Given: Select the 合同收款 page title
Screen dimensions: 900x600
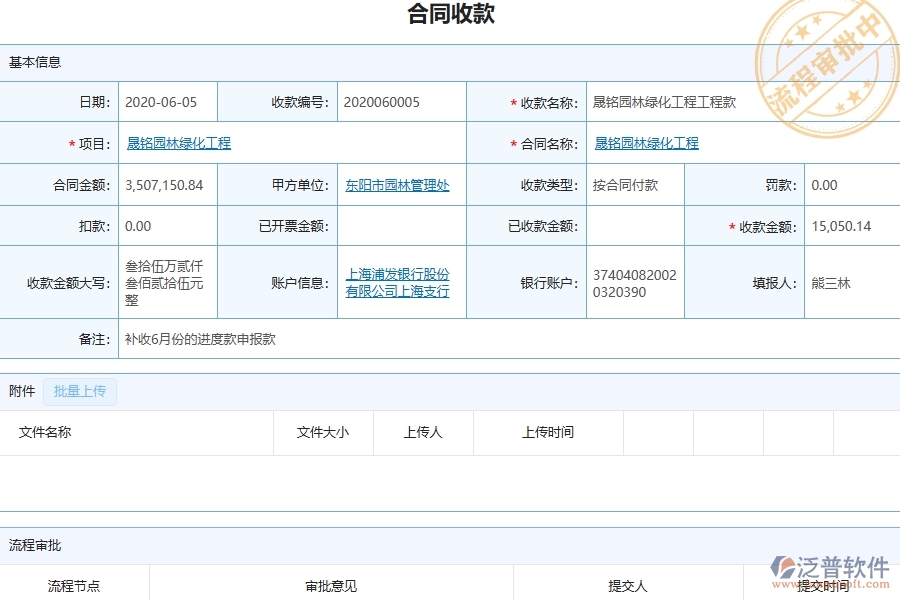Looking at the screenshot, I should coord(449,14).
